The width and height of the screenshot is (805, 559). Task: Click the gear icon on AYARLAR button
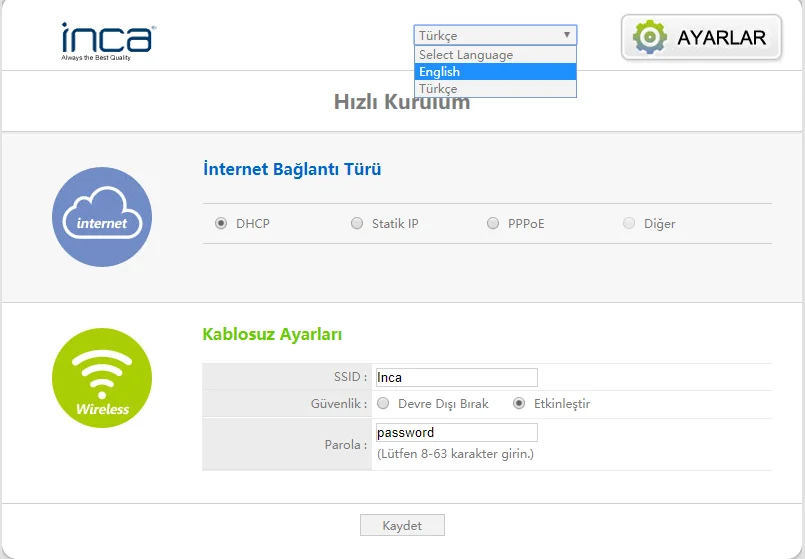click(649, 37)
